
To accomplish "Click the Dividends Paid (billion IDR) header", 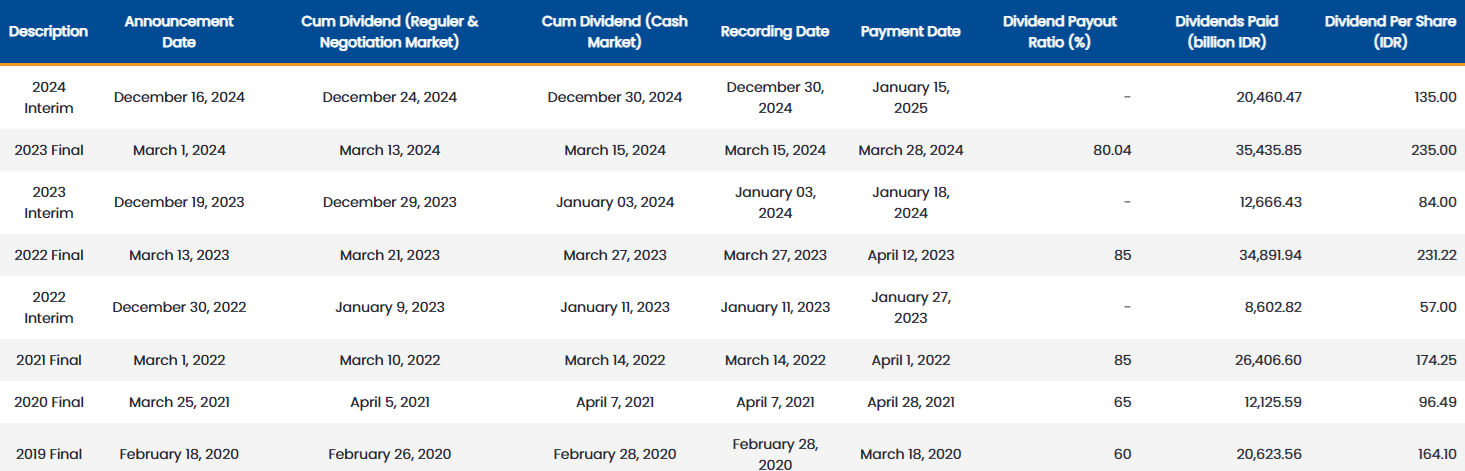I will click(1227, 31).
